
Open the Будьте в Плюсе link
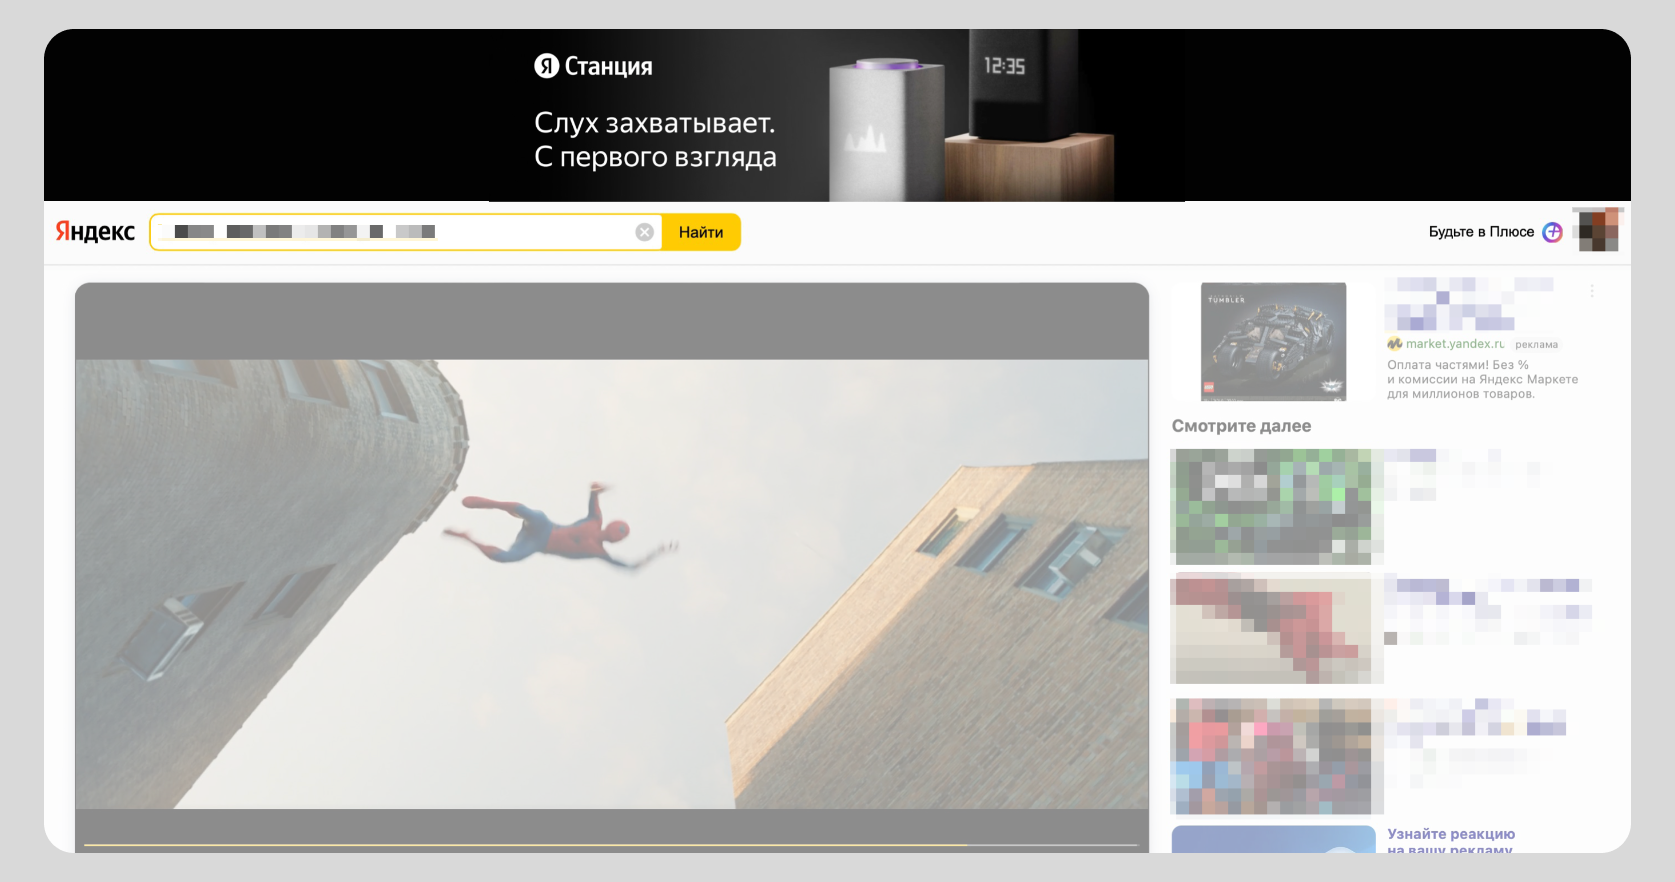[1481, 232]
